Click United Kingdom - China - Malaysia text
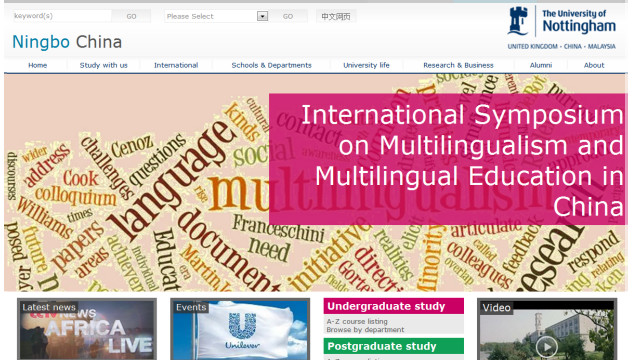Image resolution: width=640 pixels, height=360 pixels. 561,47
